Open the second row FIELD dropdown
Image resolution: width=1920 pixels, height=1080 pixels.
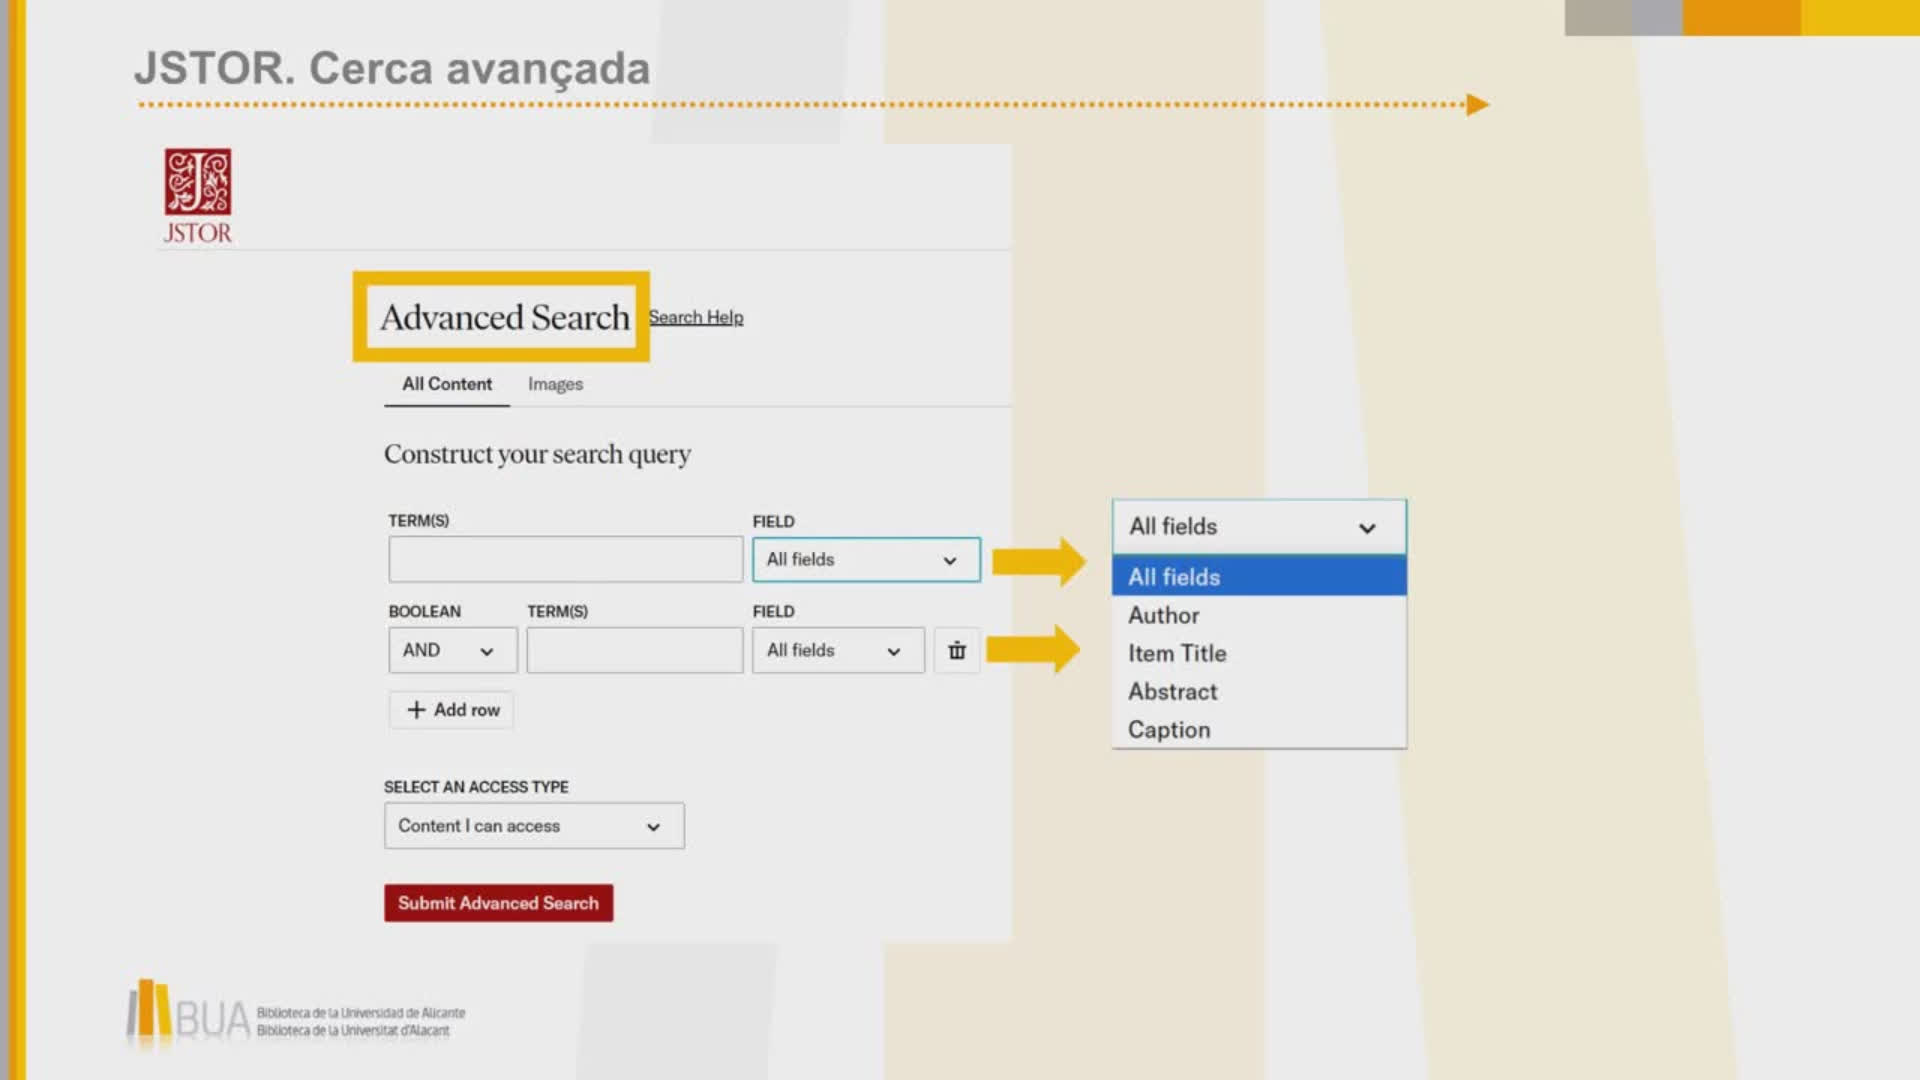(x=838, y=651)
